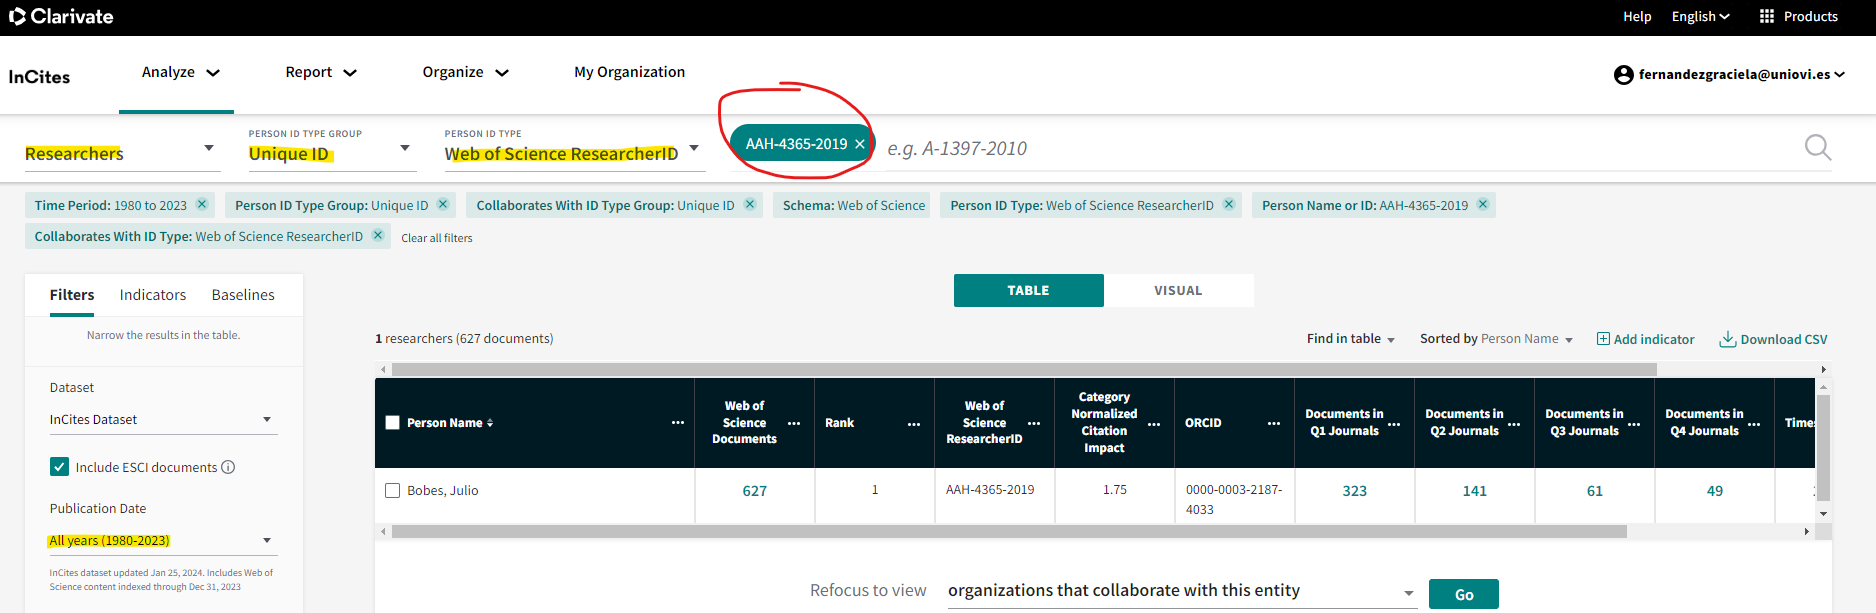Remove the AAH-4365-2019 search chip

tap(860, 144)
